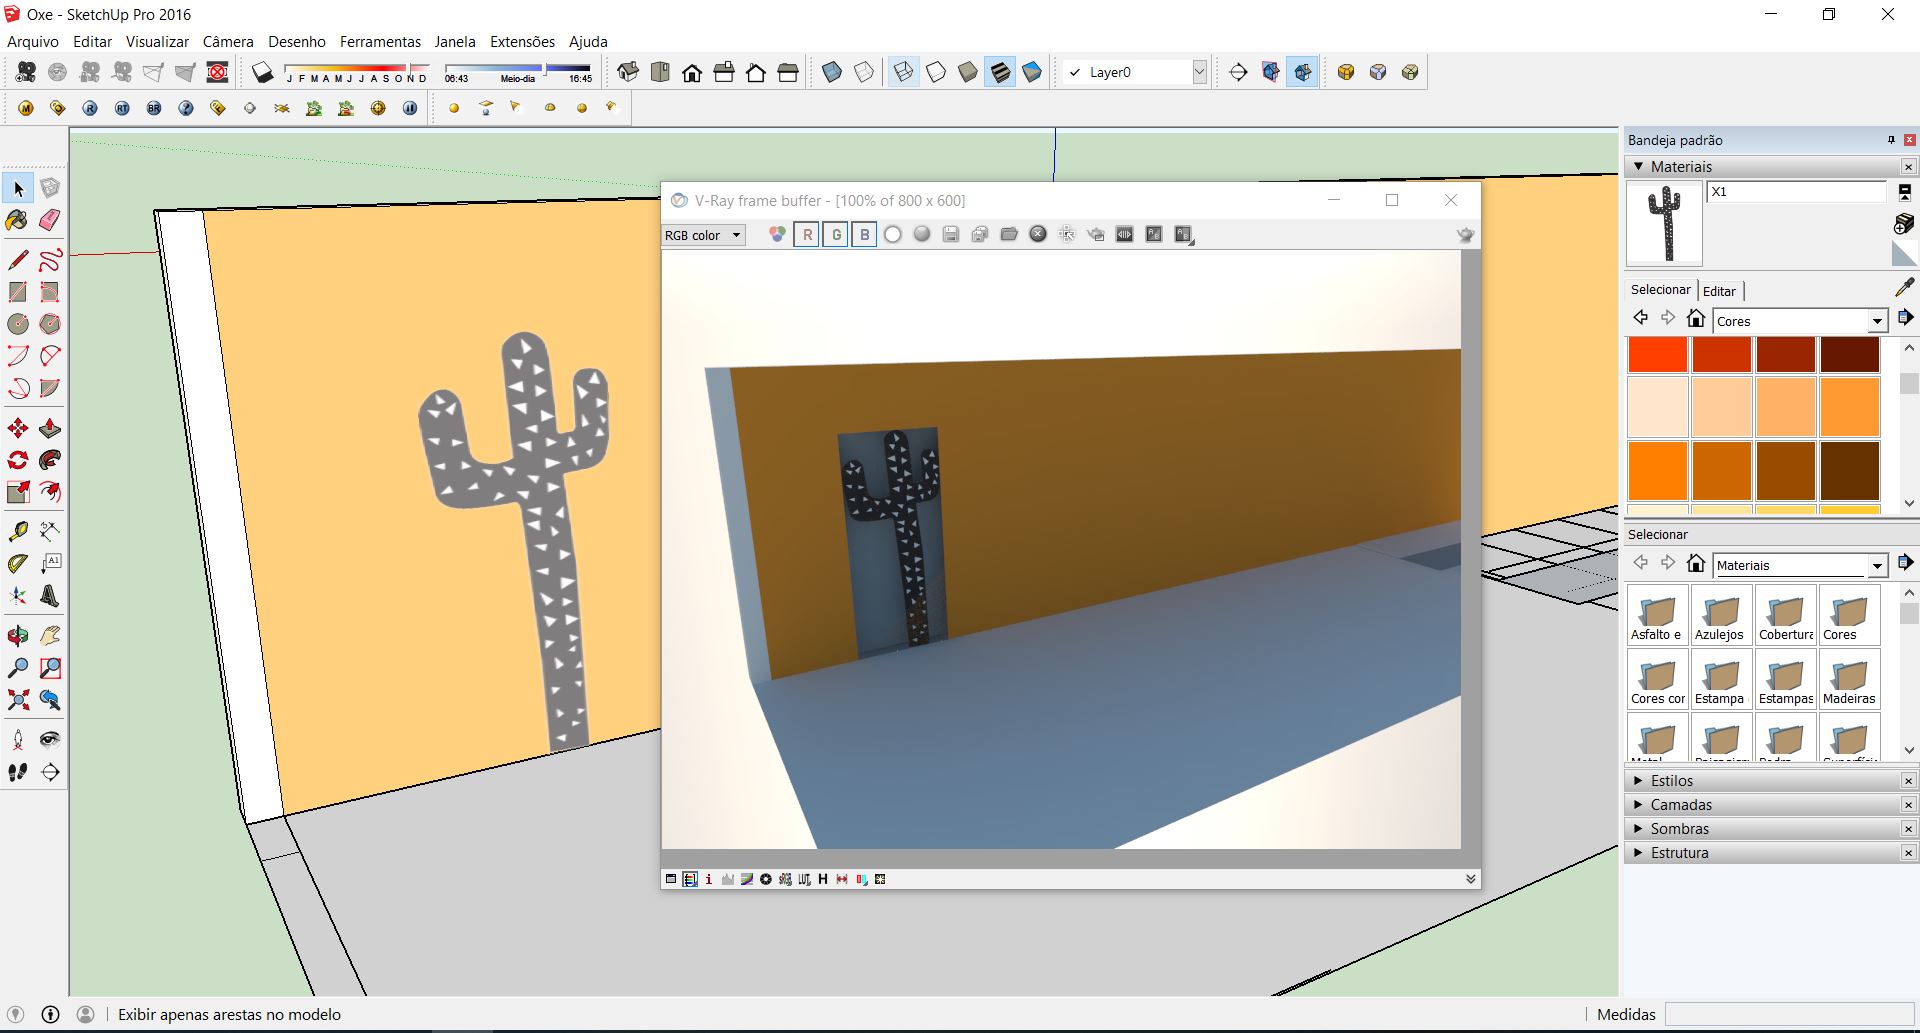The height and width of the screenshot is (1033, 1920).
Task: Select the Move tool
Action: [18, 428]
